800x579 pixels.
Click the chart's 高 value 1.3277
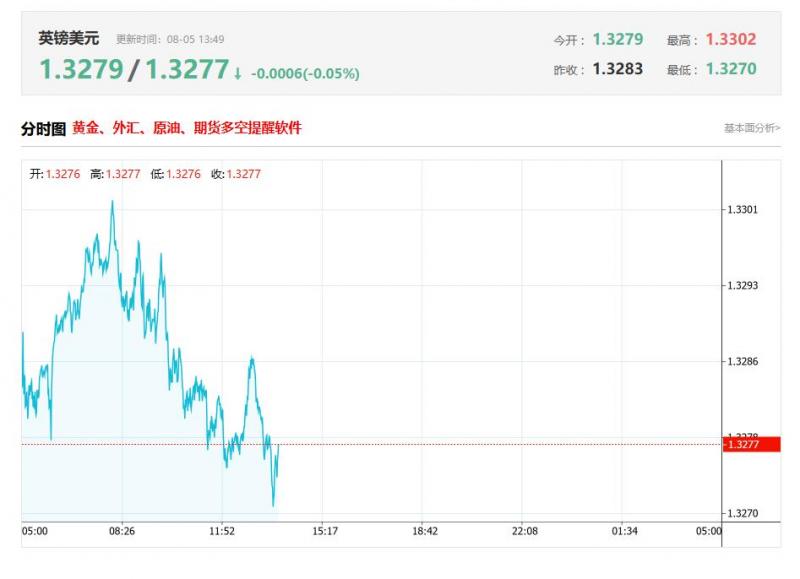click(123, 174)
